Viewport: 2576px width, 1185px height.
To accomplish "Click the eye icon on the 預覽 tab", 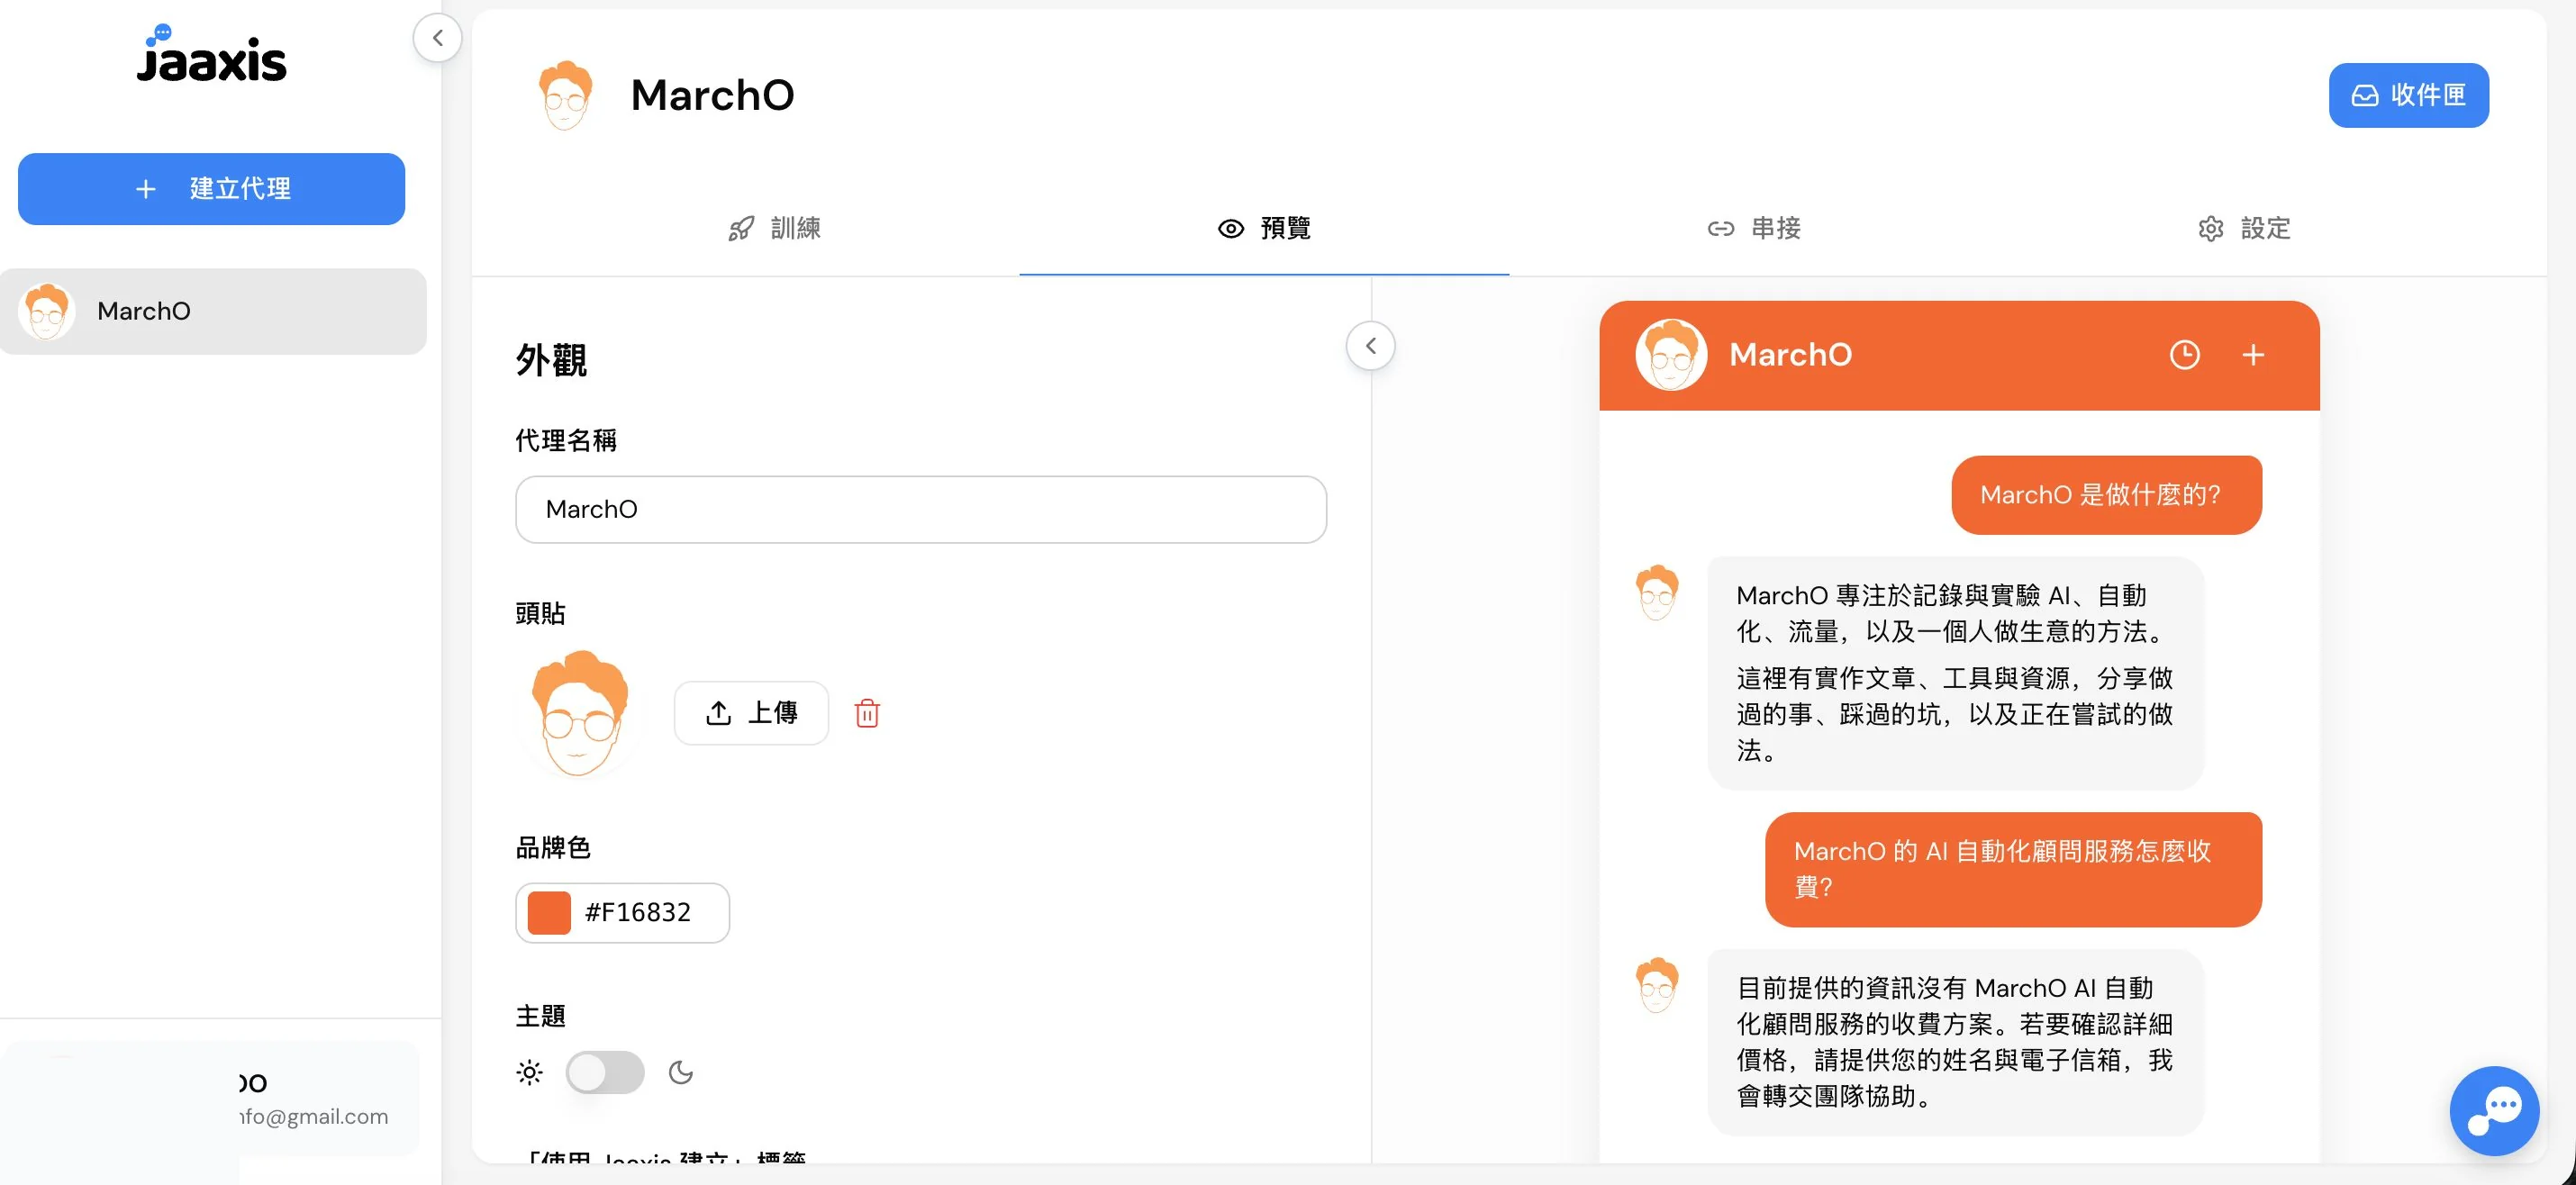I will pos(1231,229).
